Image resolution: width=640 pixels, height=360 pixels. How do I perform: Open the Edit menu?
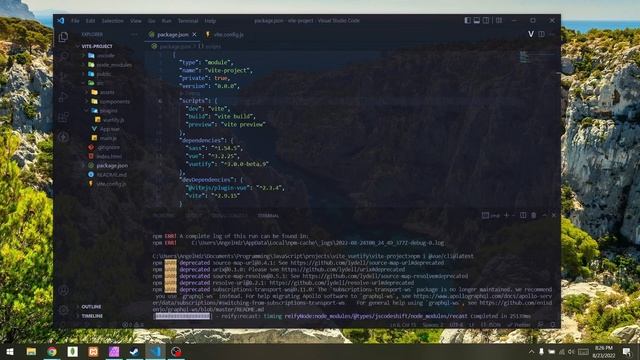[x=90, y=20]
